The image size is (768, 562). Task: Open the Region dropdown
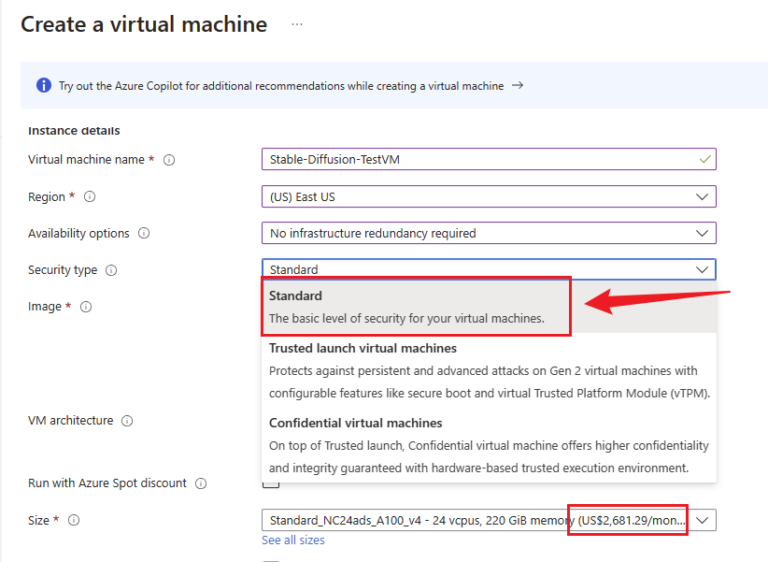(489, 196)
